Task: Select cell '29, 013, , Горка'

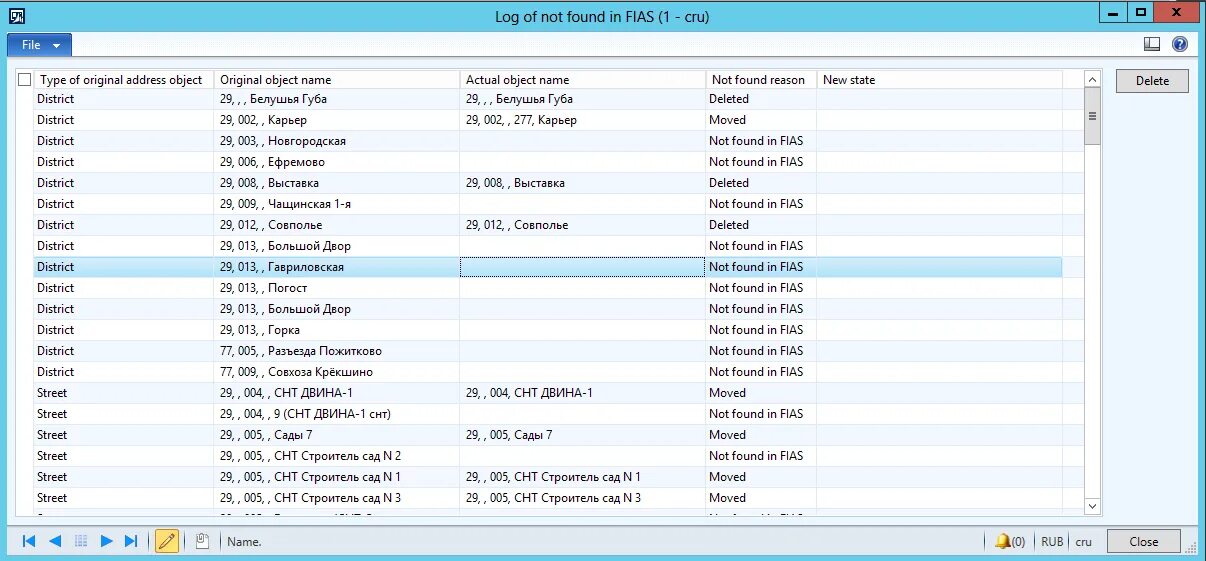Action: (x=337, y=330)
